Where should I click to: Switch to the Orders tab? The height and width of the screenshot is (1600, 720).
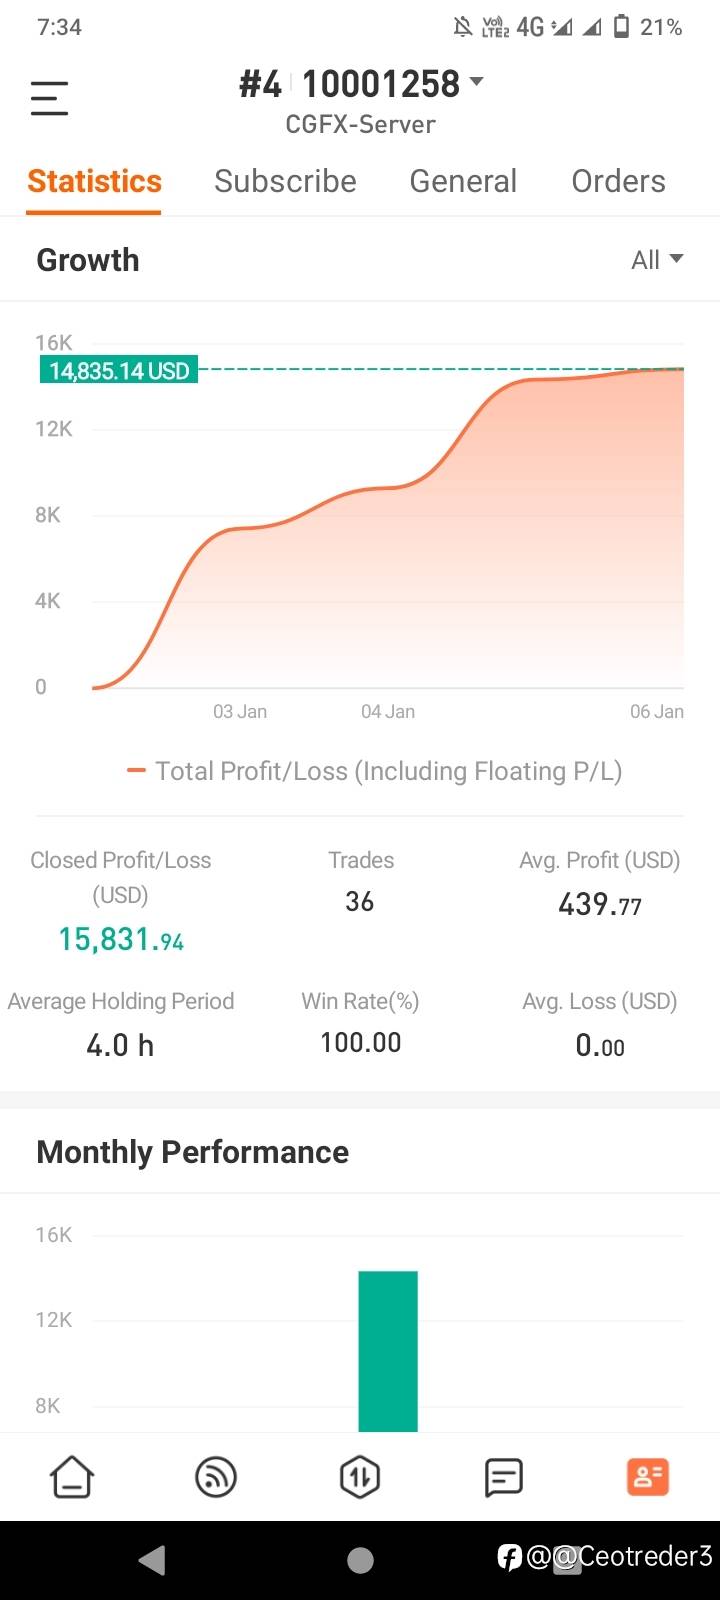click(618, 181)
